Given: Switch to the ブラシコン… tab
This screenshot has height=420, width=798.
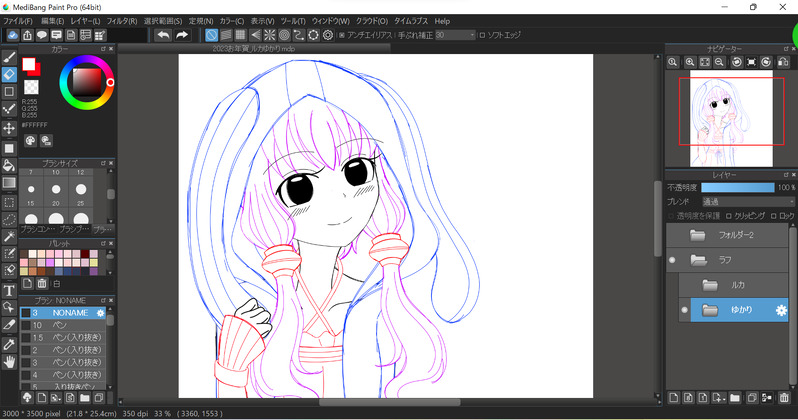Looking at the screenshot, I should pyautogui.click(x=37, y=230).
